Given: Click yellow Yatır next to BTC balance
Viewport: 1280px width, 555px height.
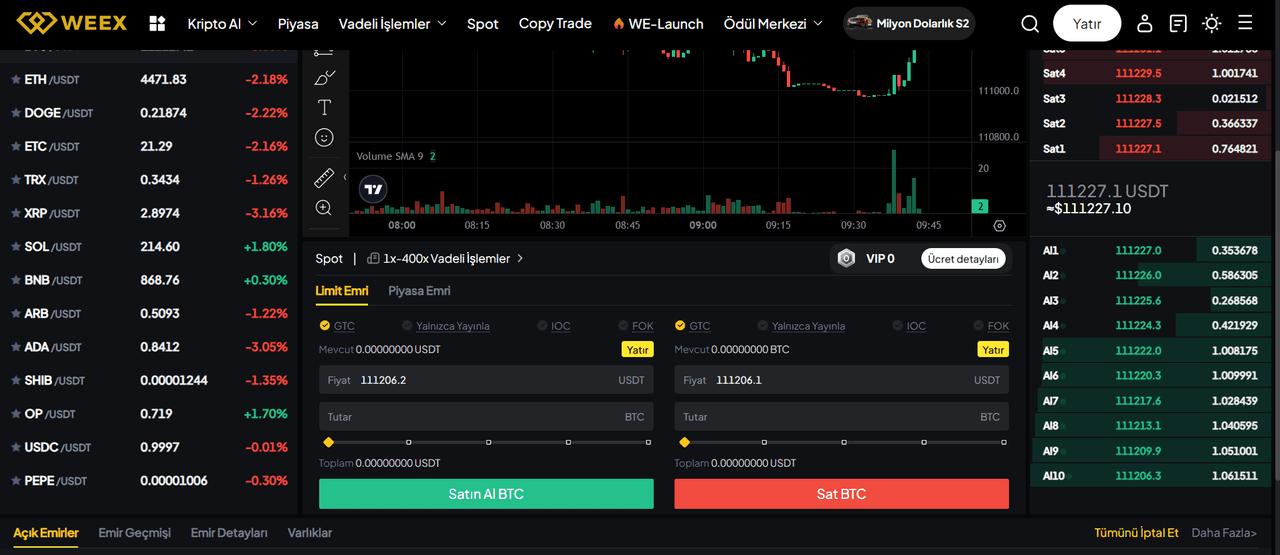Looking at the screenshot, I should click(993, 350).
